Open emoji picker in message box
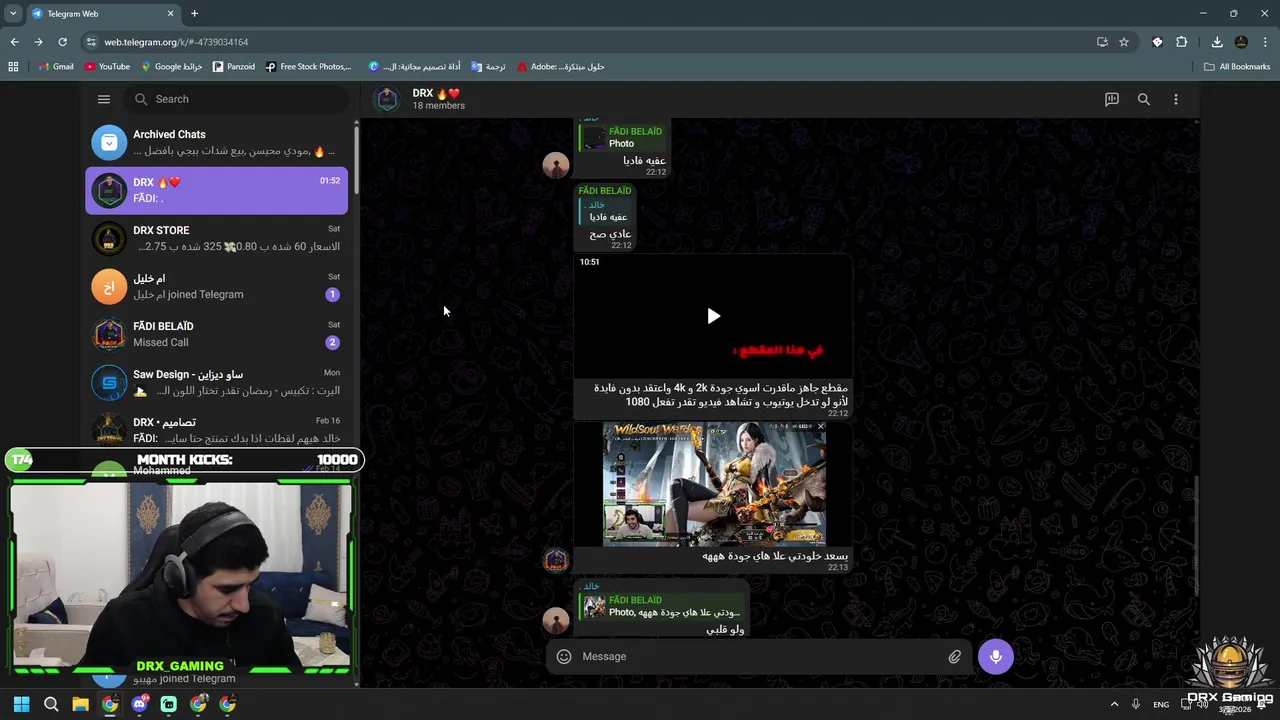 (564, 656)
